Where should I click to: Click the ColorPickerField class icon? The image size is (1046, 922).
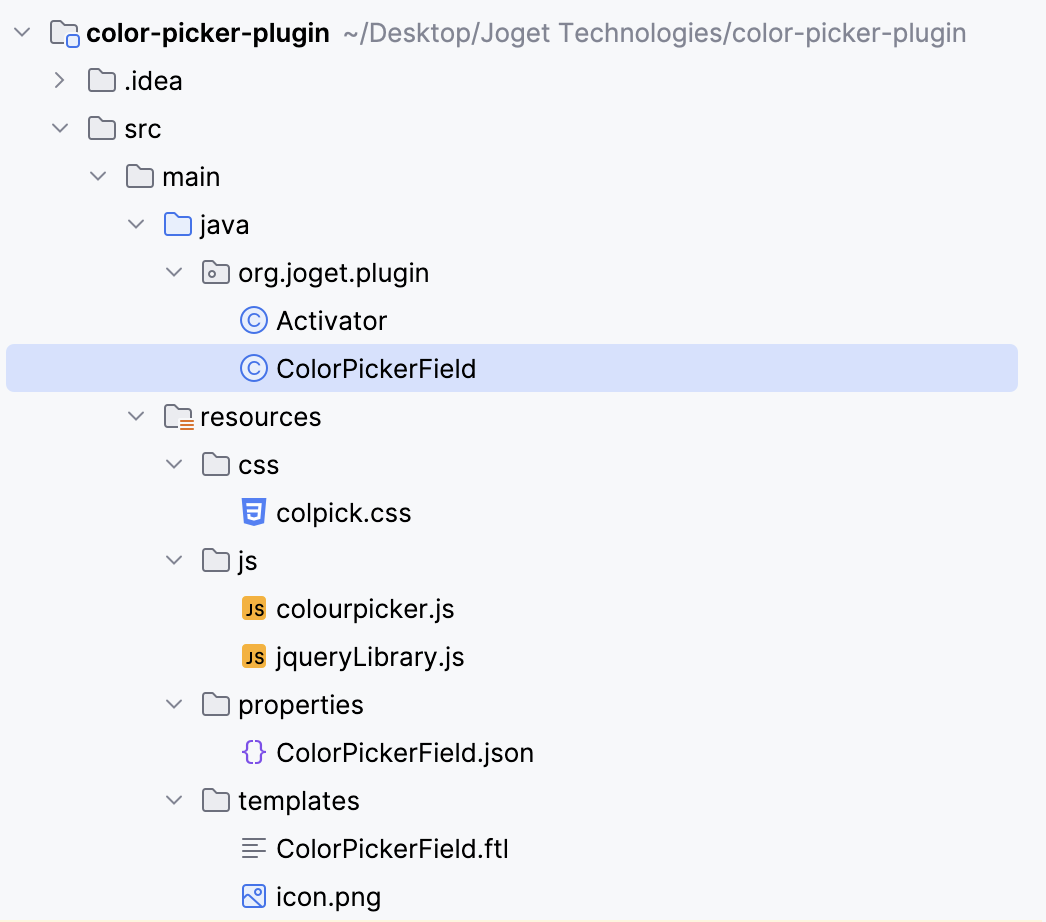point(254,369)
